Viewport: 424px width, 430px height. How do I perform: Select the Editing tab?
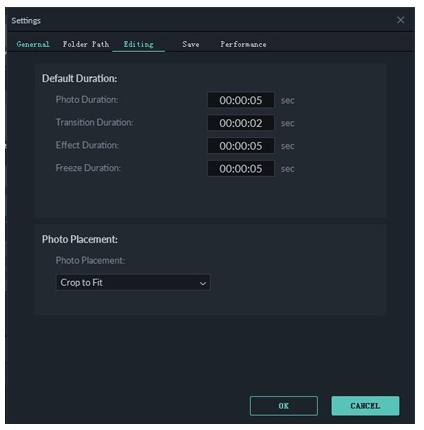[139, 44]
